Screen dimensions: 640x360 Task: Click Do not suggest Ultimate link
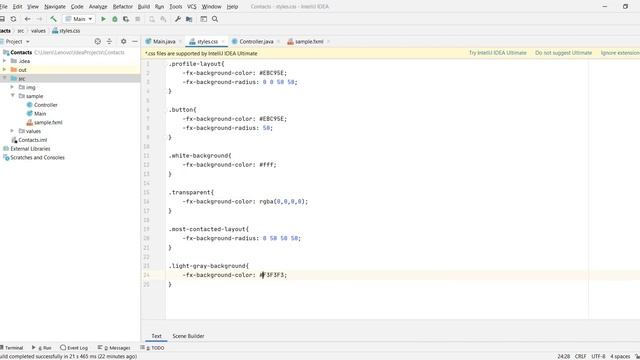[563, 53]
